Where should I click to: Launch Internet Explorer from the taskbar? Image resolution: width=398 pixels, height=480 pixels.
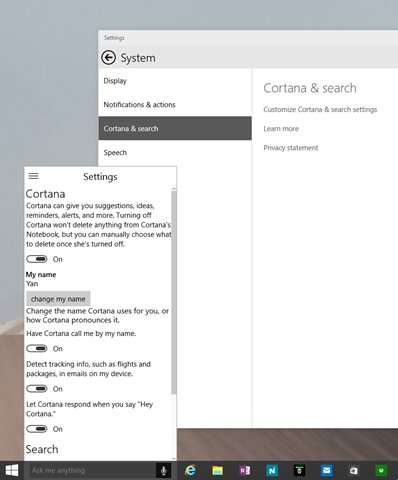point(190,471)
